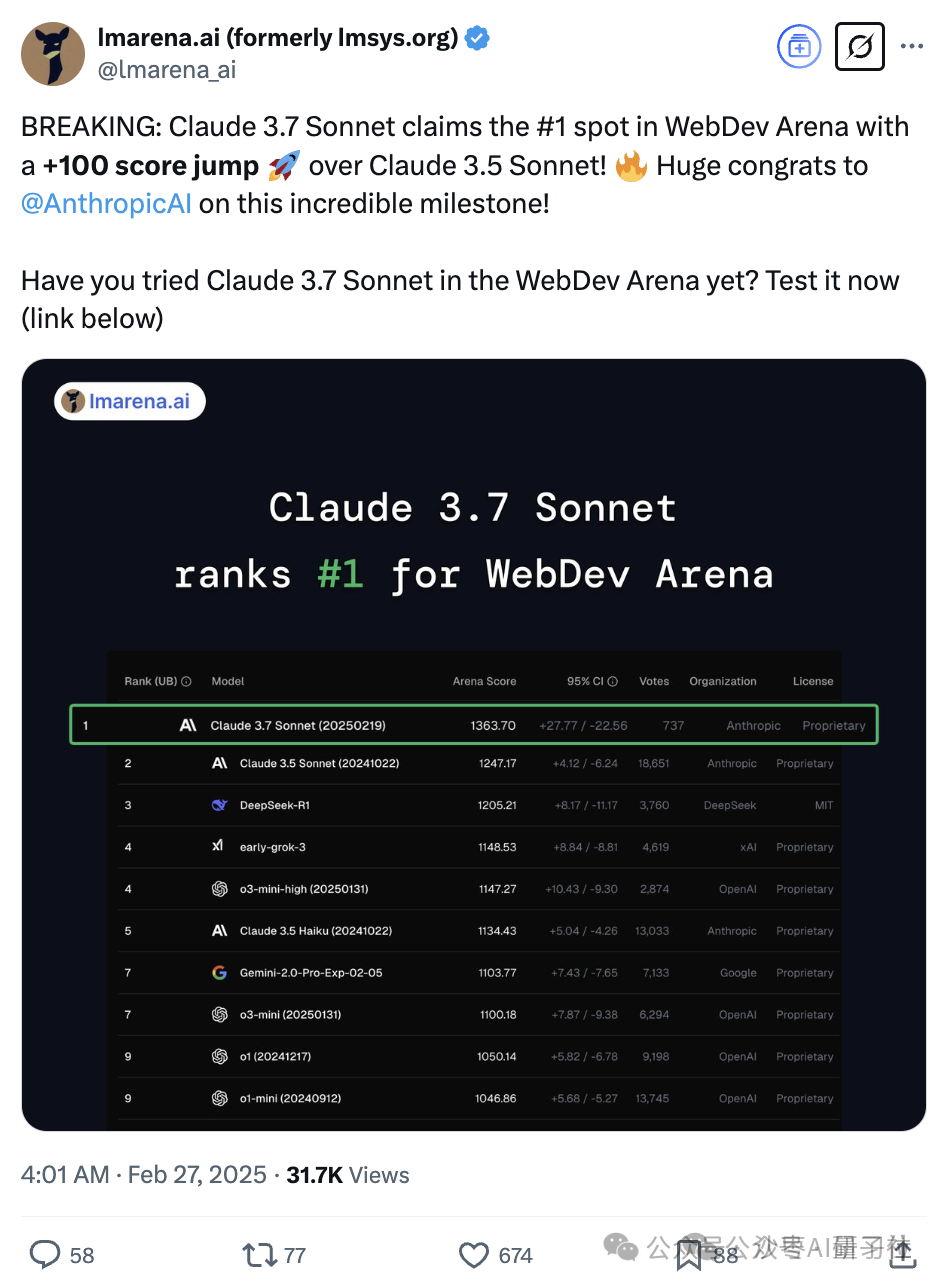Open the leaderboard image thumbnail
942x1286 pixels.
474,745
